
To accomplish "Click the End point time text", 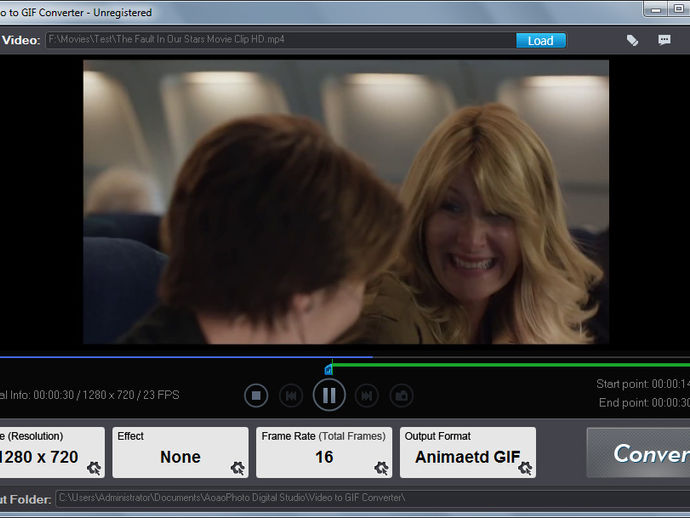I will [644, 403].
